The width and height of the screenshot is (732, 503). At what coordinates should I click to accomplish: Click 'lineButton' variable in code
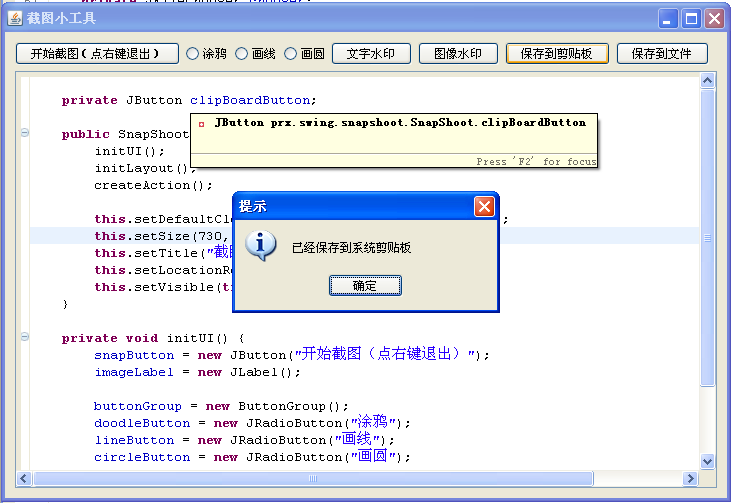(134, 440)
